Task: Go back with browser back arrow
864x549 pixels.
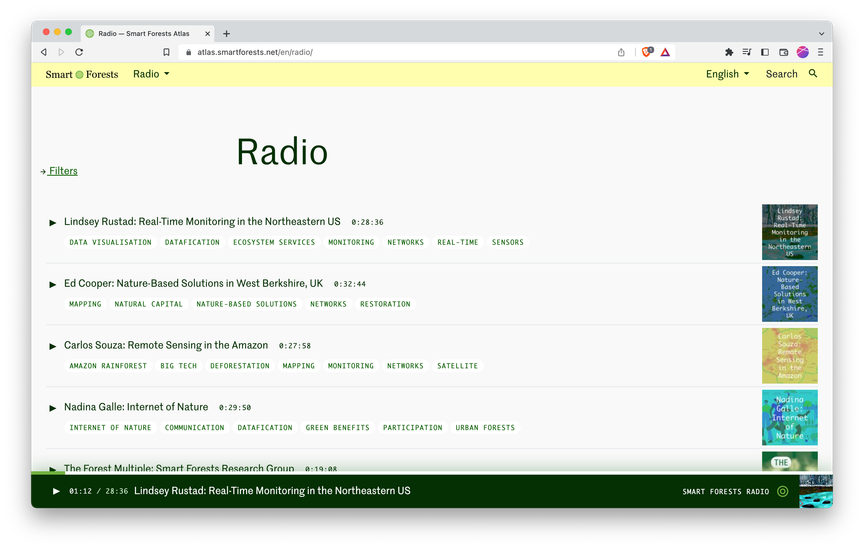Action: (44, 52)
